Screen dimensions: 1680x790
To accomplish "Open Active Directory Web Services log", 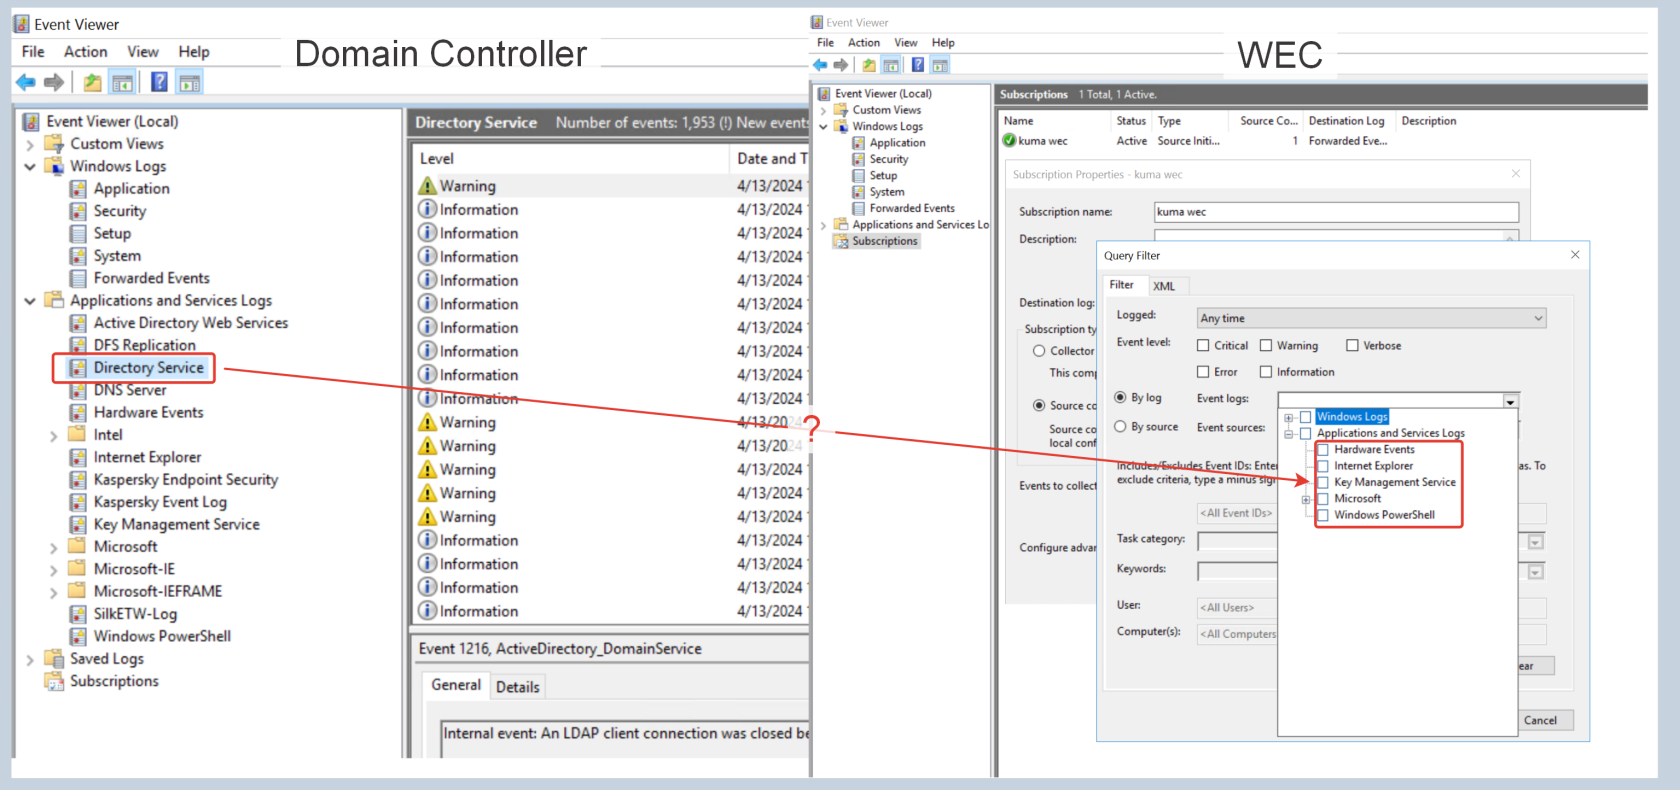I will coord(190,323).
